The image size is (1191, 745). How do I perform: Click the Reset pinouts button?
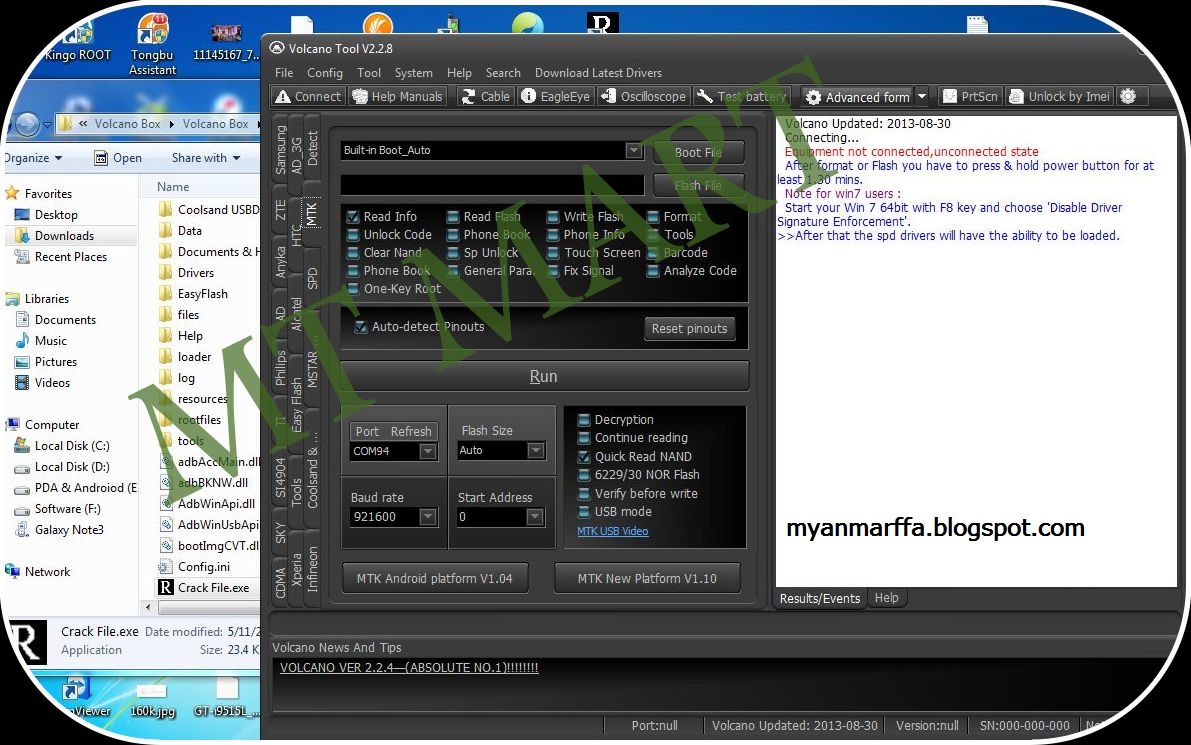pyautogui.click(x=689, y=328)
